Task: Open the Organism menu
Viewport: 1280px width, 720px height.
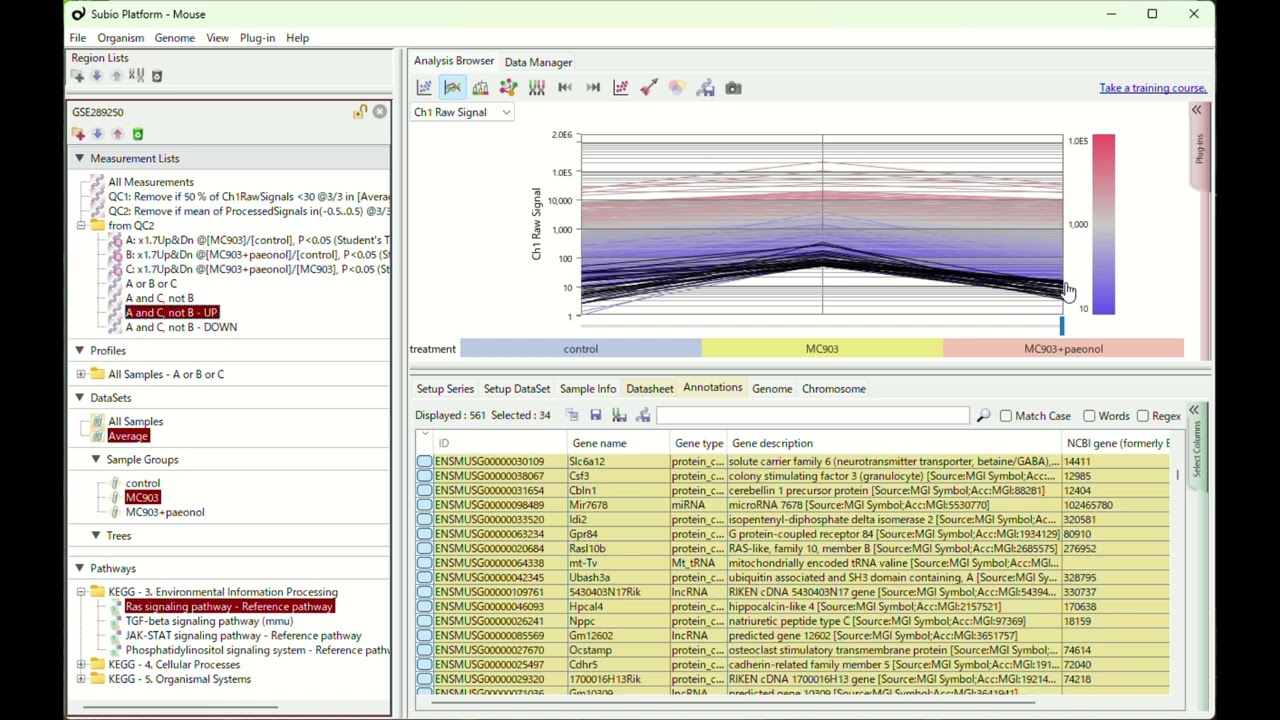Action: 120,38
